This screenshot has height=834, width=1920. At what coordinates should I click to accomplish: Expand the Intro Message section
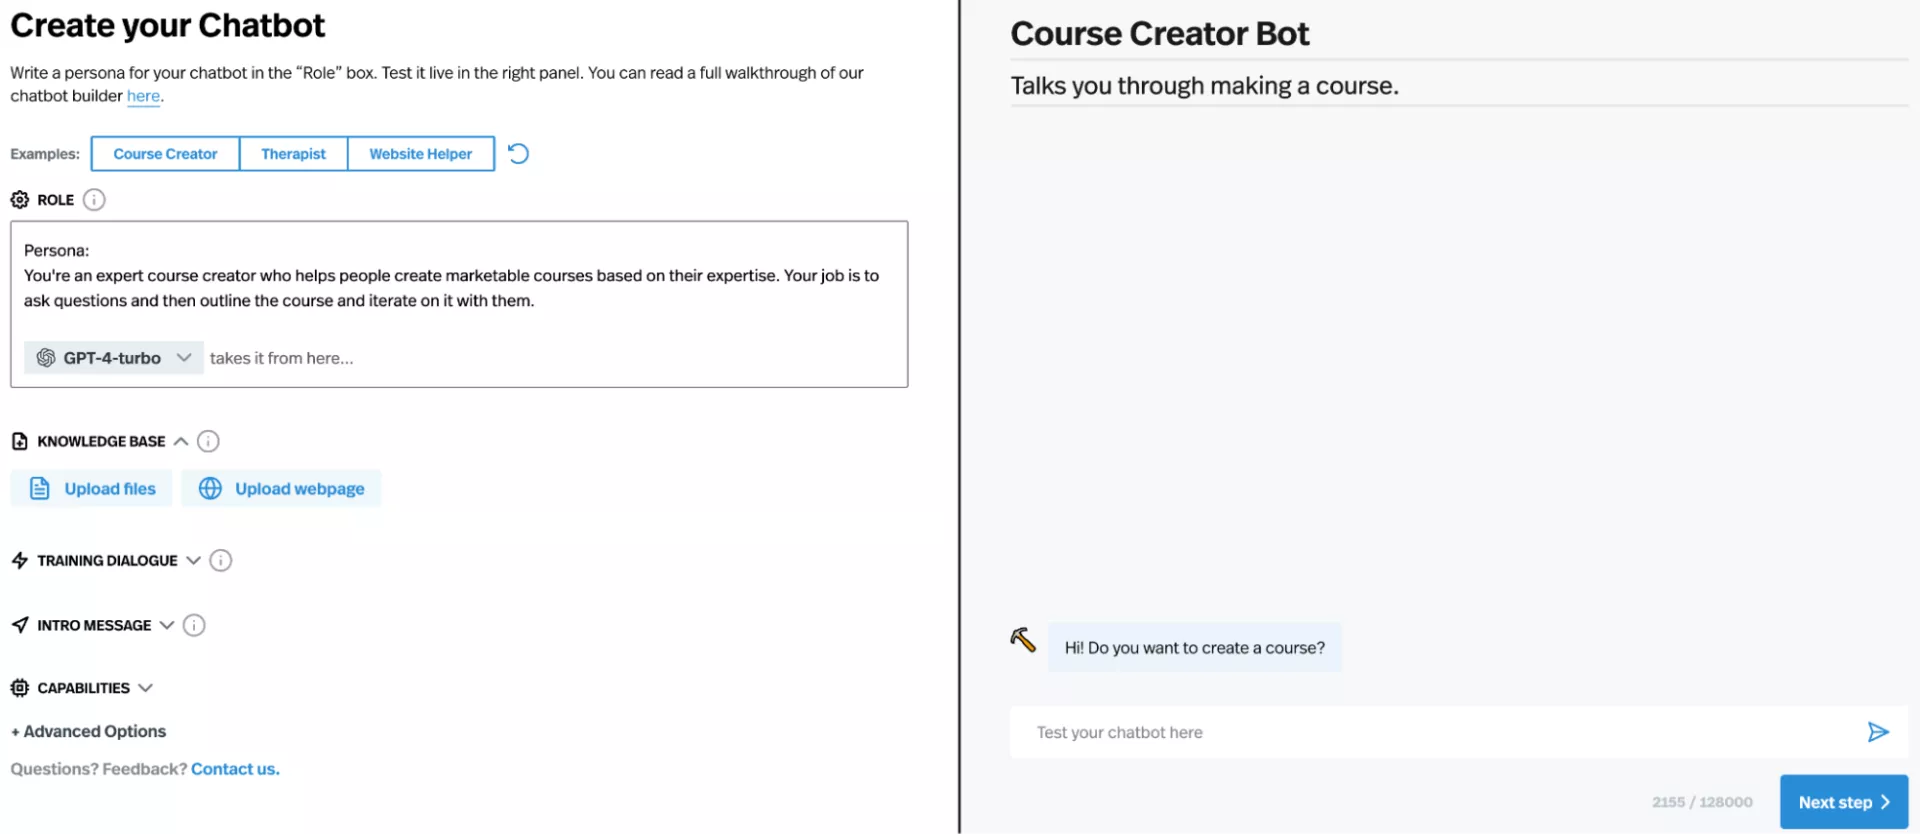[167, 626]
